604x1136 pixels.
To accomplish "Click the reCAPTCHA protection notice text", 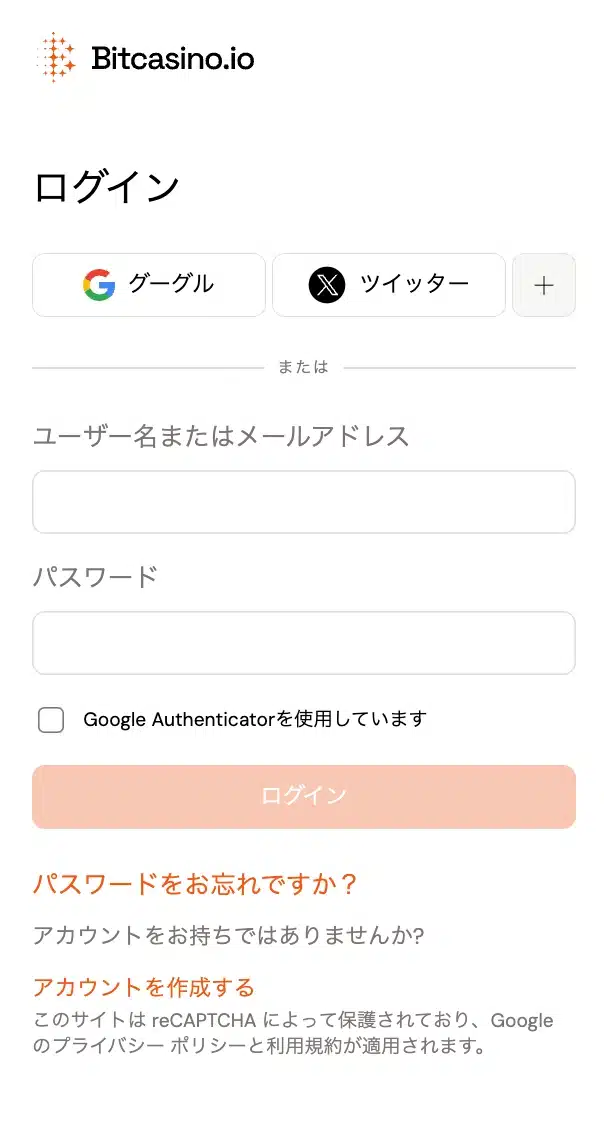I will coord(293,1034).
